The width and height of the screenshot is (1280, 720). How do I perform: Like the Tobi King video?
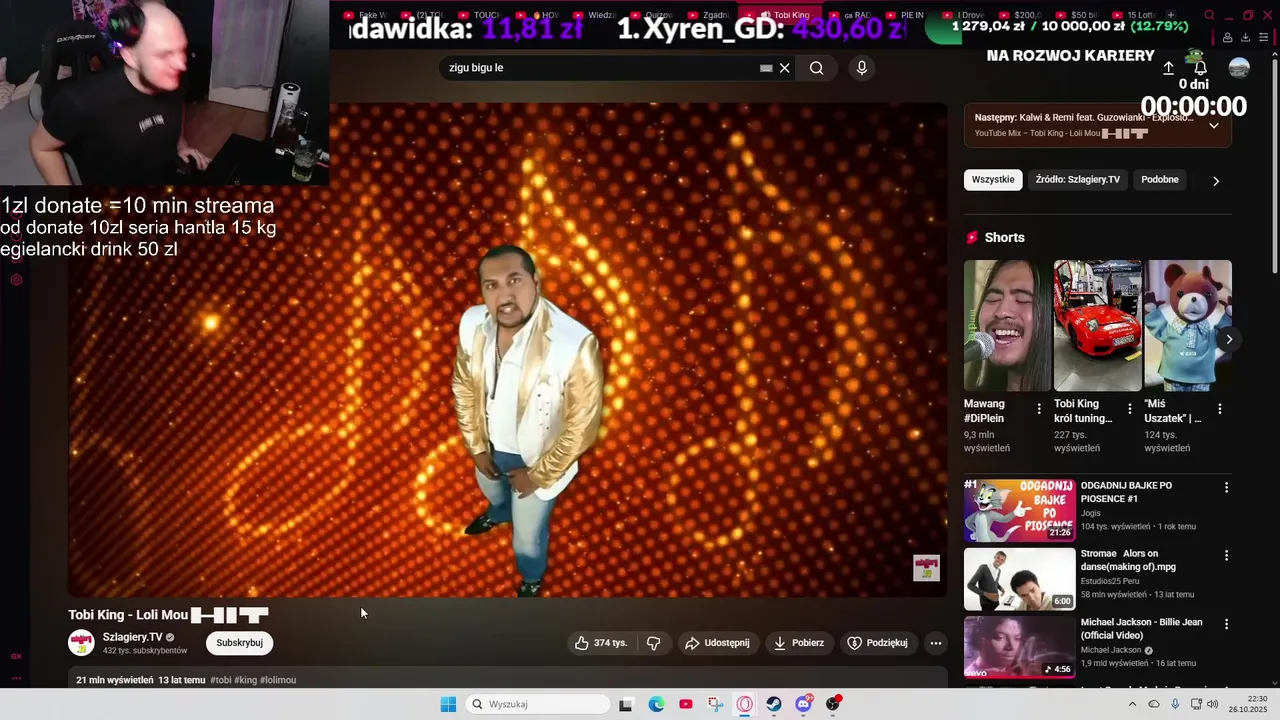pyautogui.click(x=601, y=643)
